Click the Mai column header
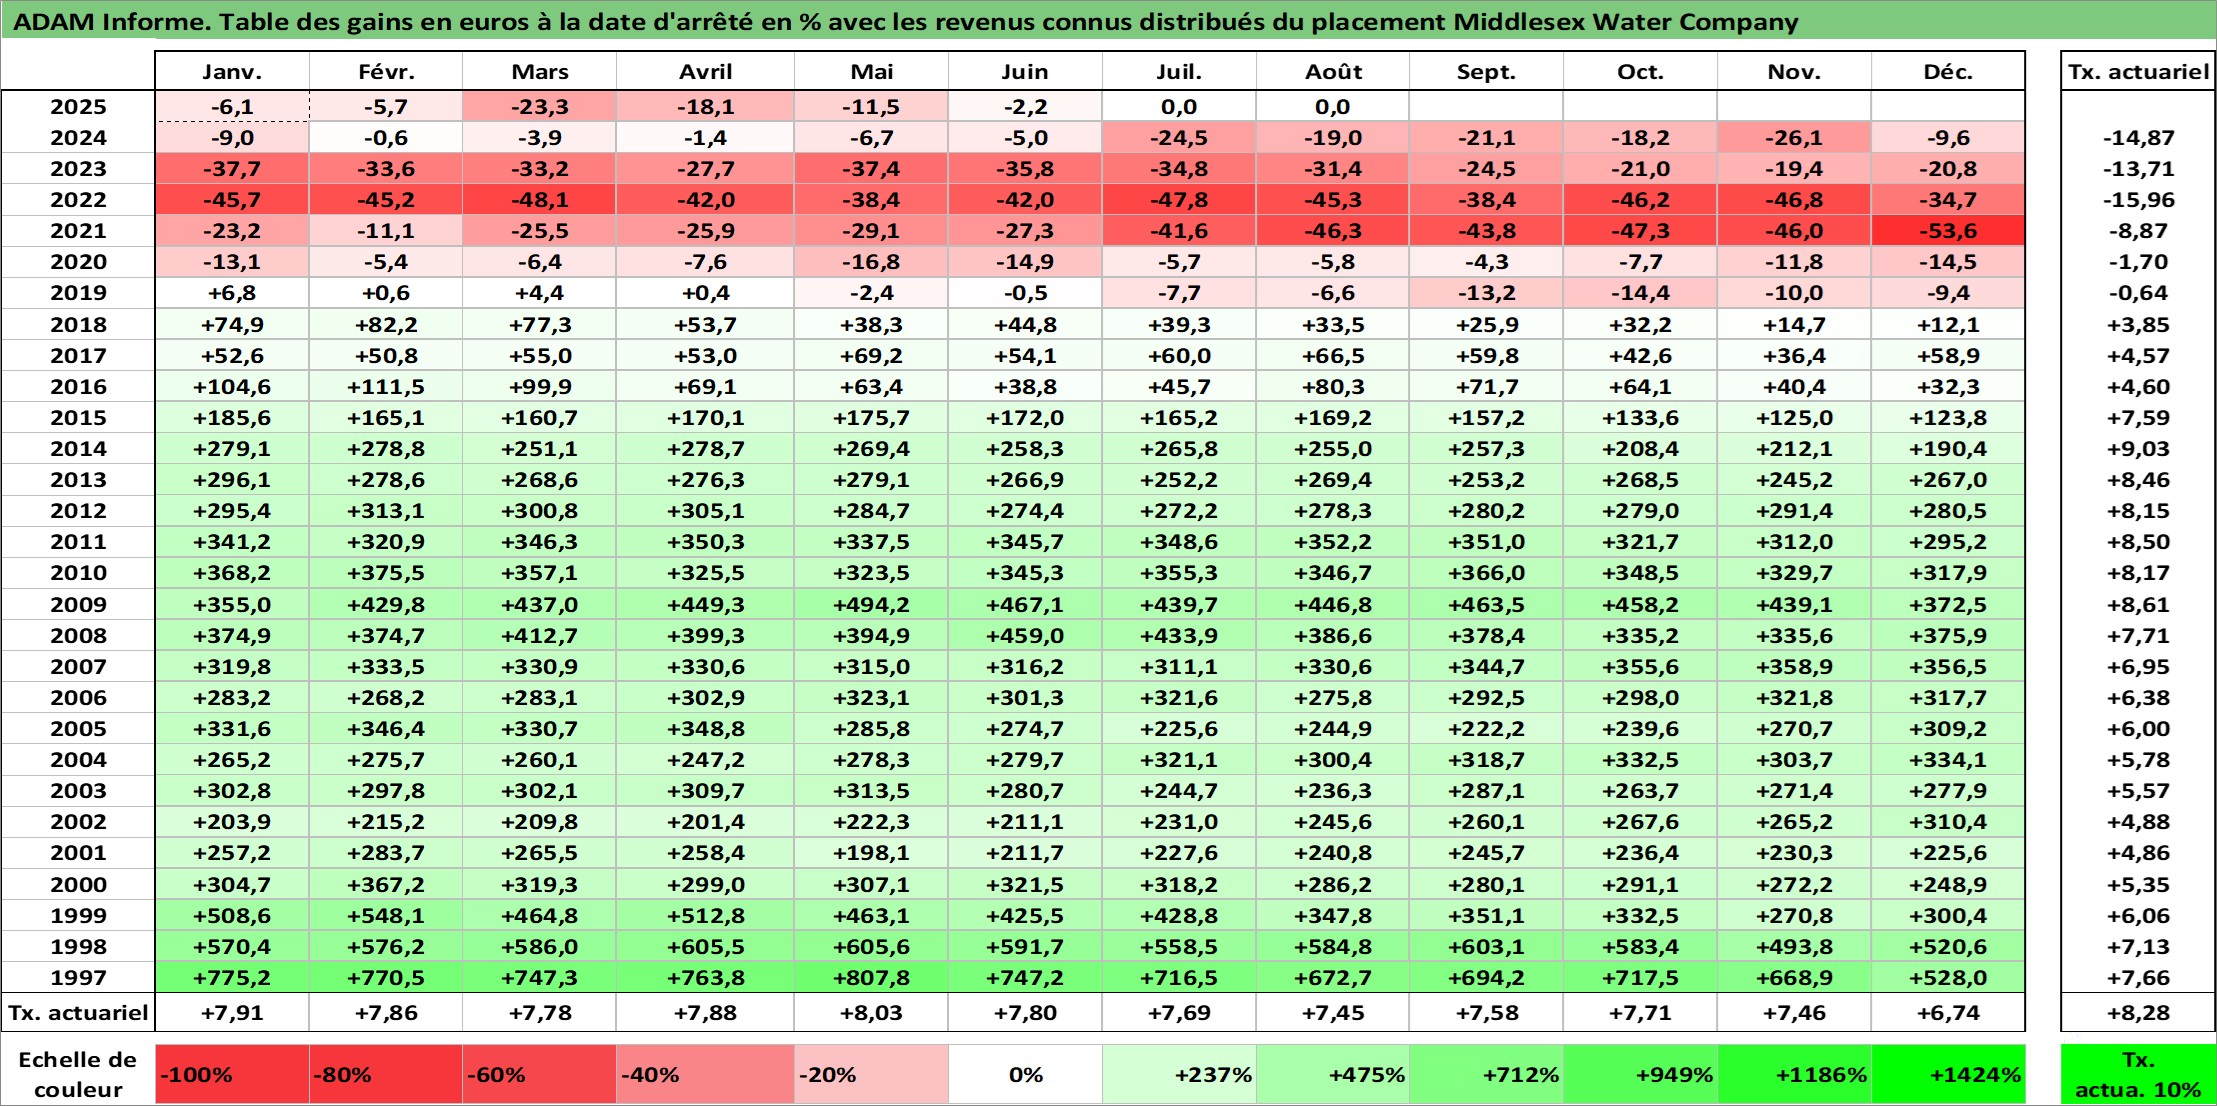 point(871,72)
